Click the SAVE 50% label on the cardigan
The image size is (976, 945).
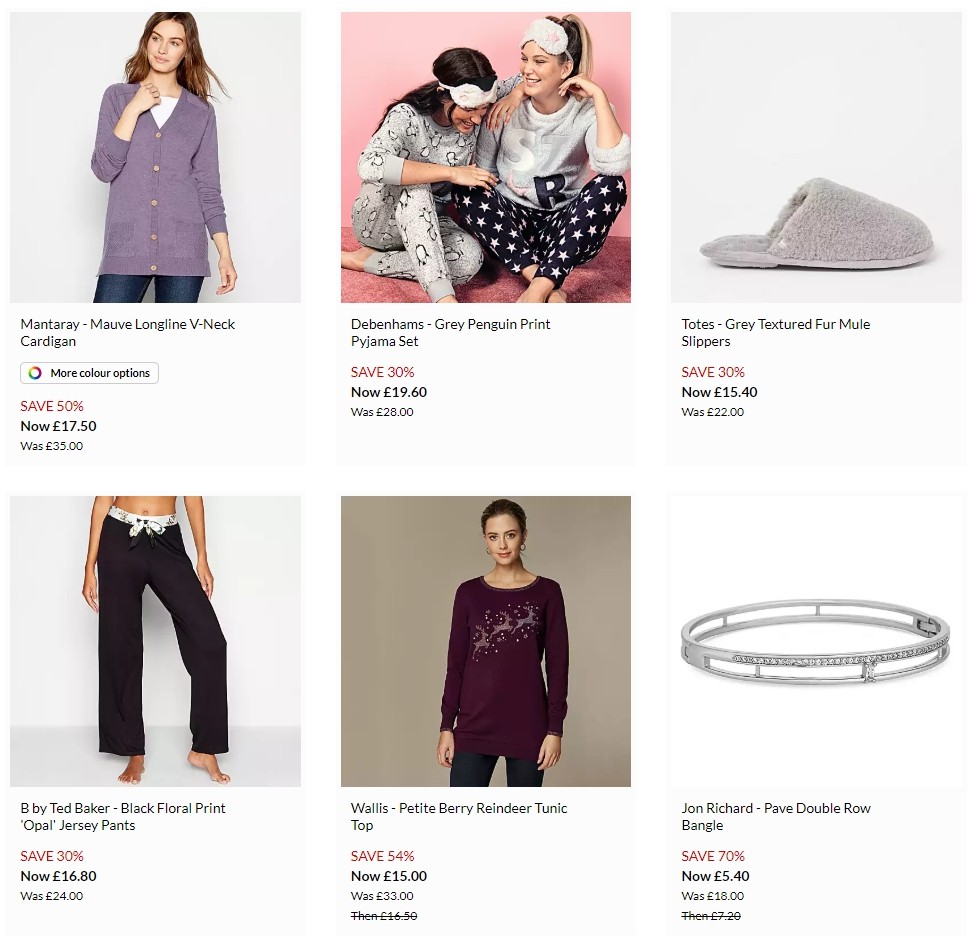coord(51,406)
